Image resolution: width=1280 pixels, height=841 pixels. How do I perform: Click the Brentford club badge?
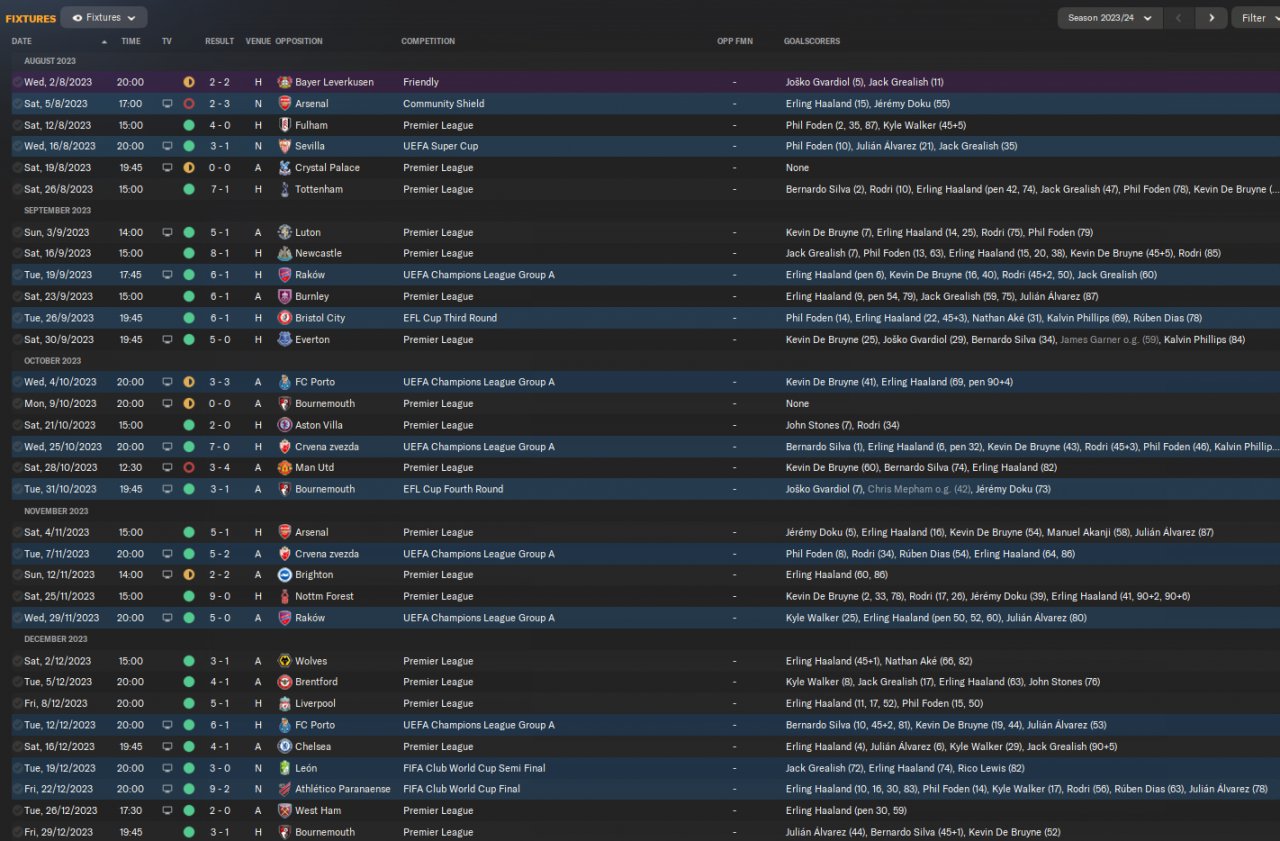coord(285,682)
